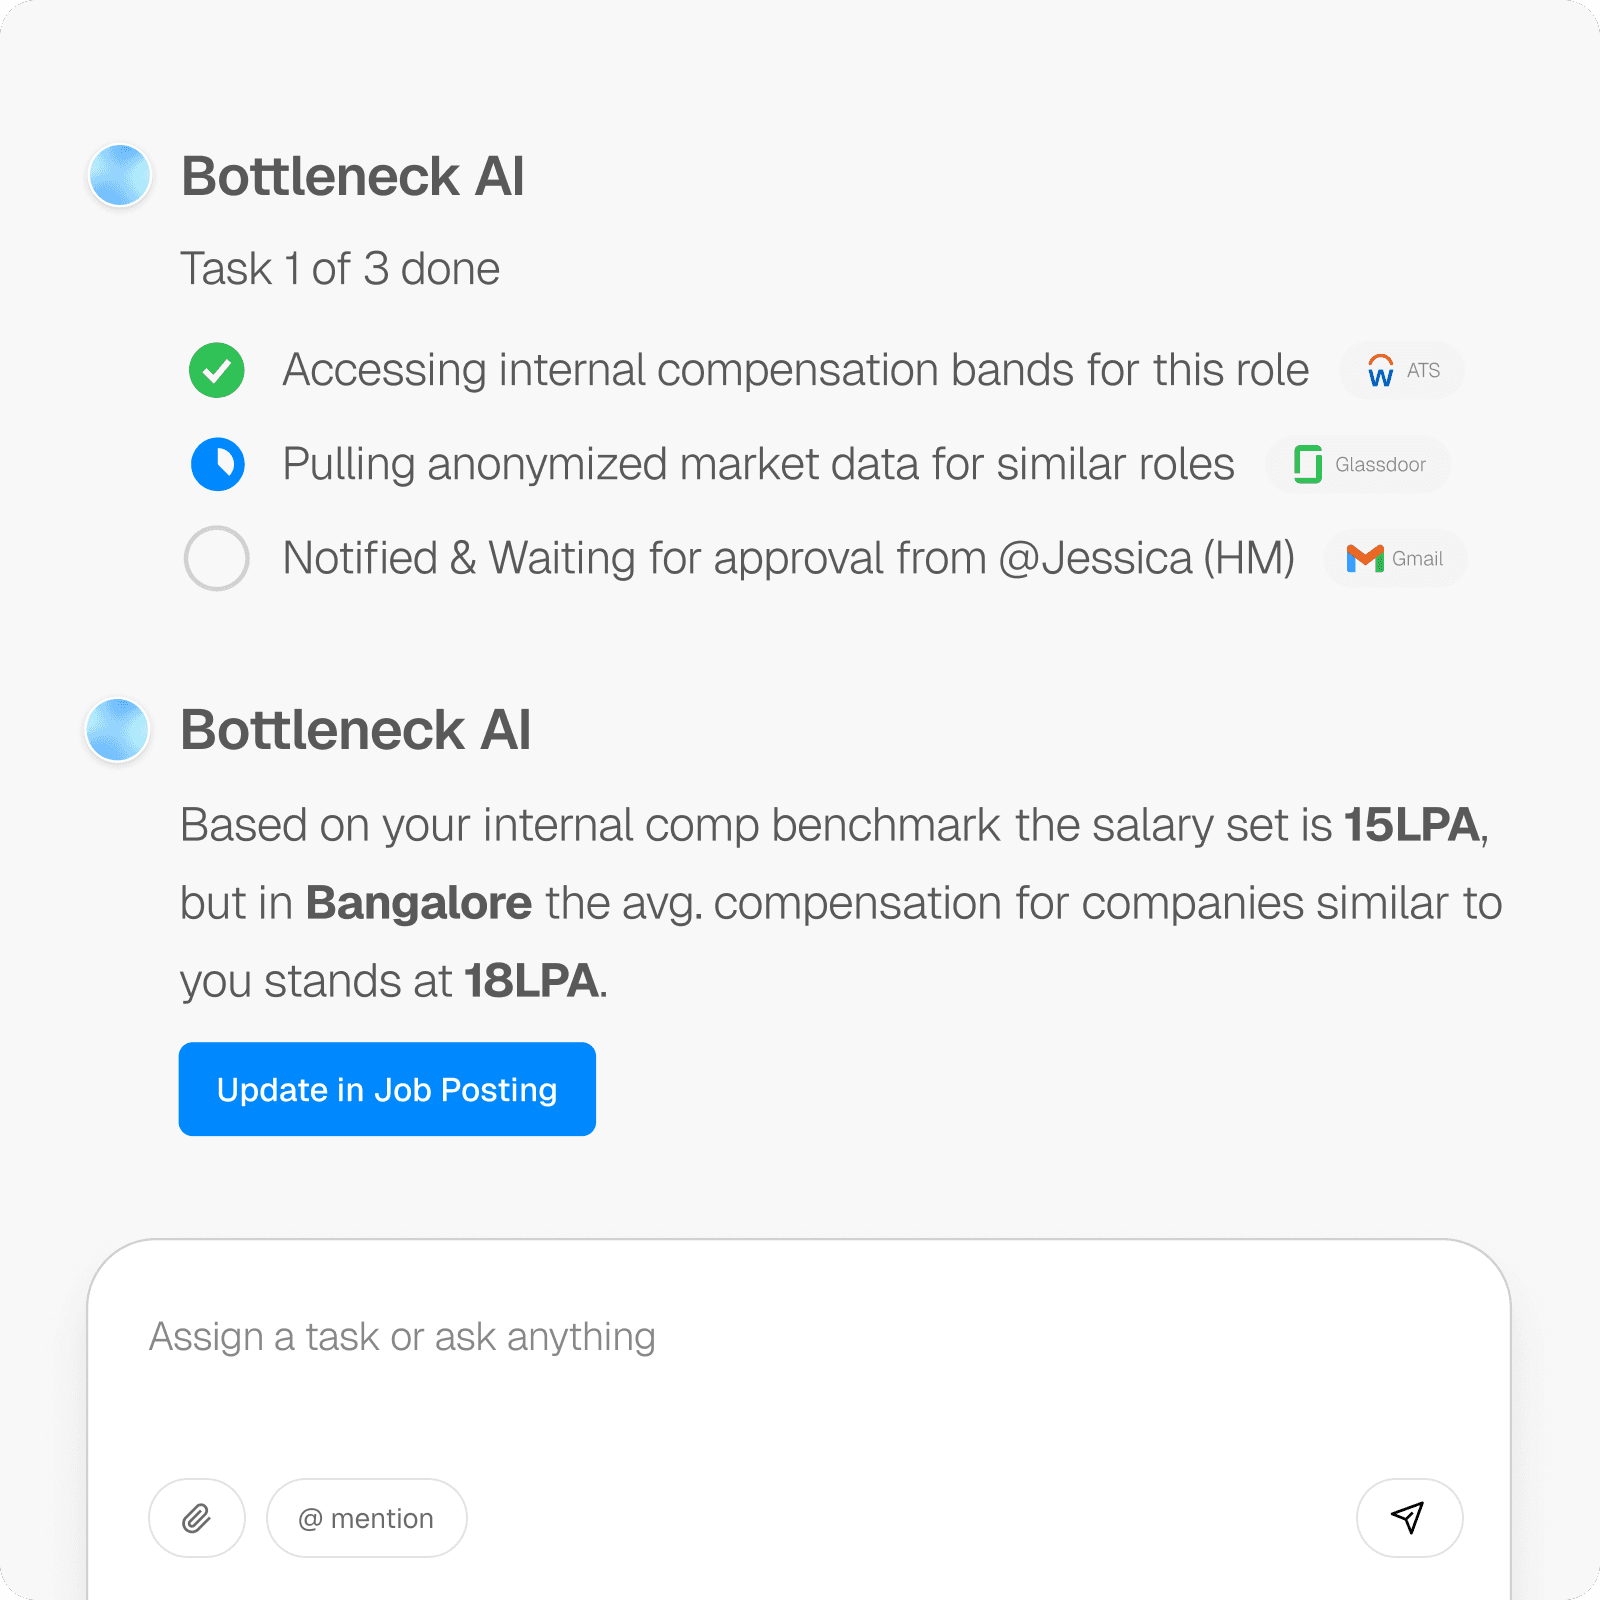Open the Gmail source chip label

(1417, 559)
